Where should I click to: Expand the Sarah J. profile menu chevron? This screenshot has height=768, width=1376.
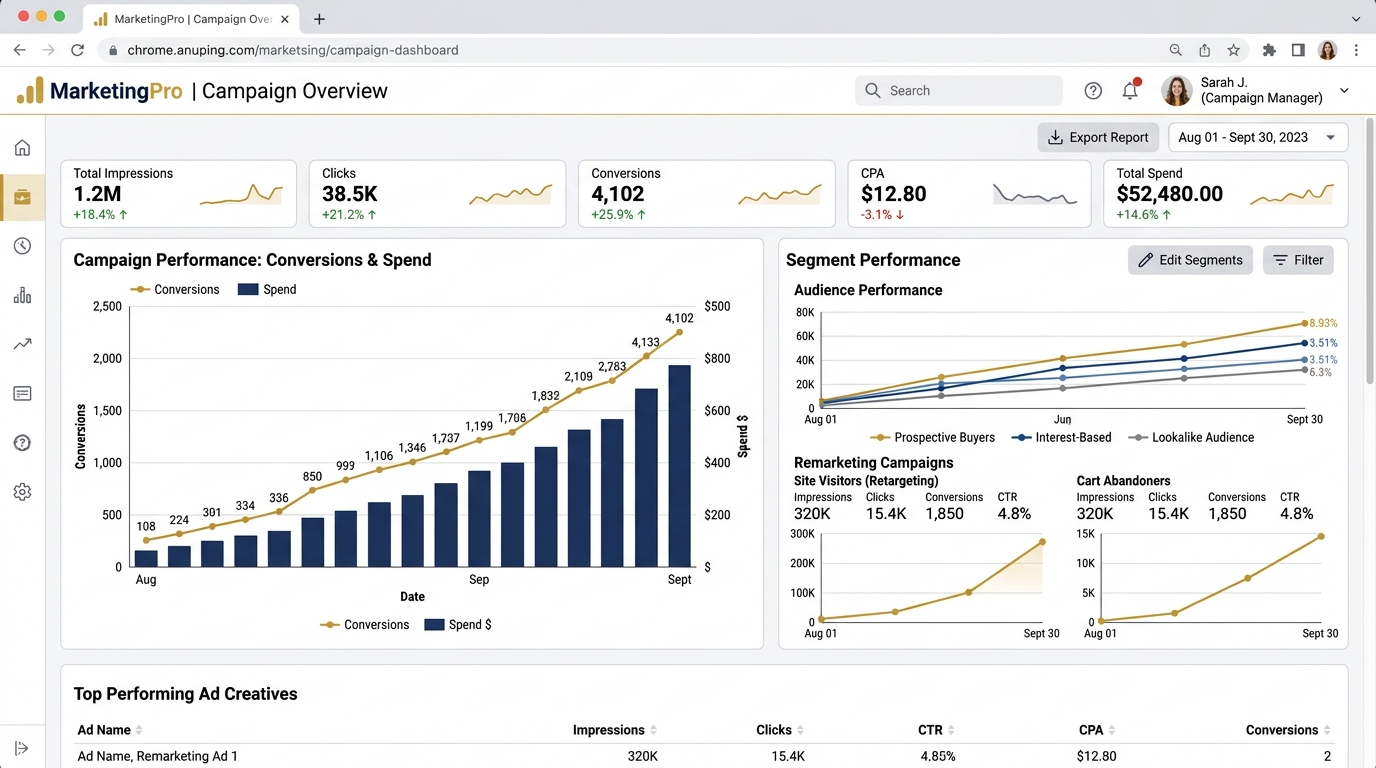(x=1344, y=91)
